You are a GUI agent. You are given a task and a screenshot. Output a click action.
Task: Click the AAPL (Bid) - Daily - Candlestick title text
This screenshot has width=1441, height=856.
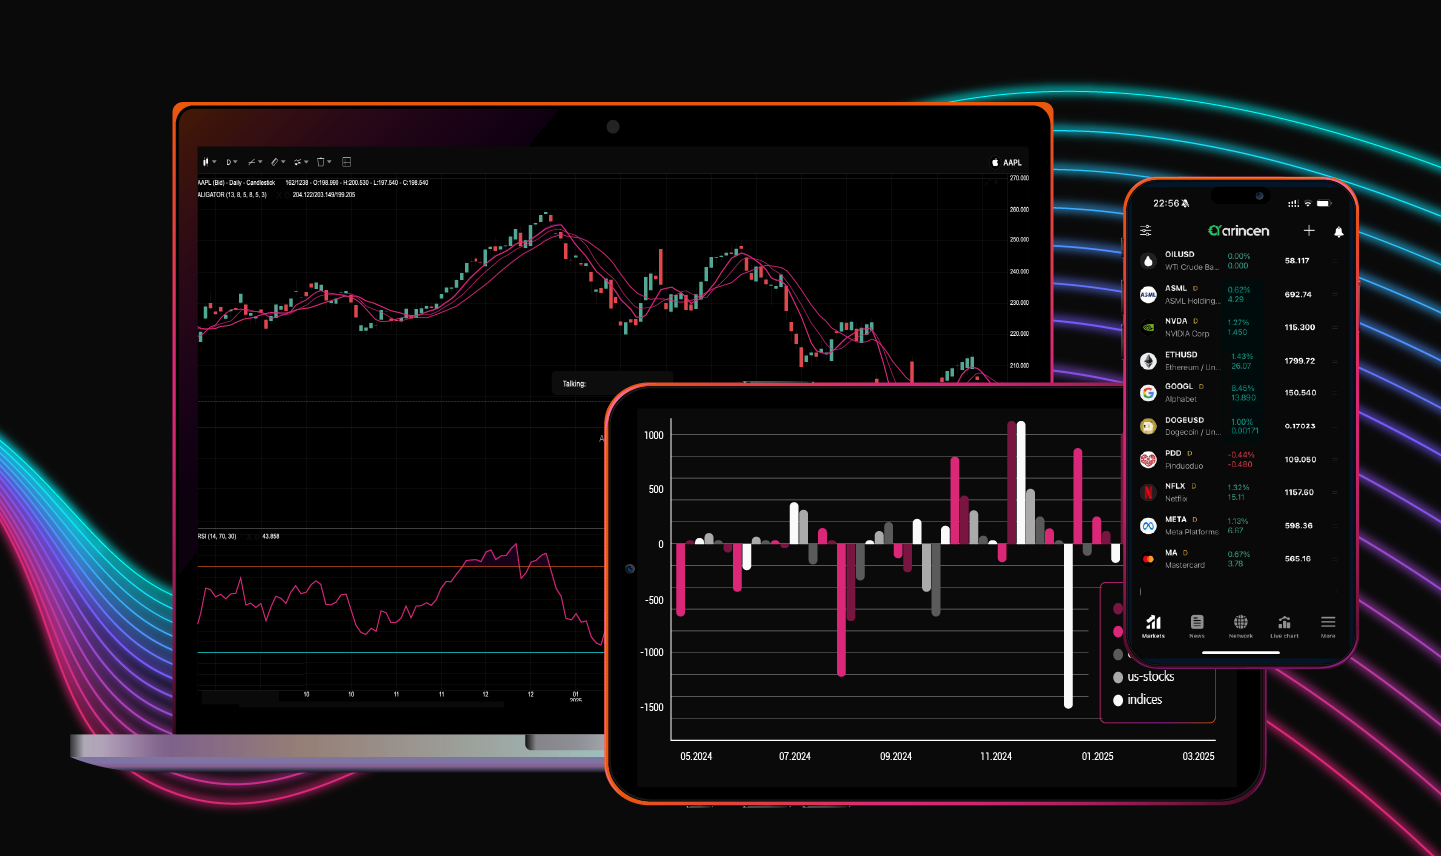(x=236, y=183)
